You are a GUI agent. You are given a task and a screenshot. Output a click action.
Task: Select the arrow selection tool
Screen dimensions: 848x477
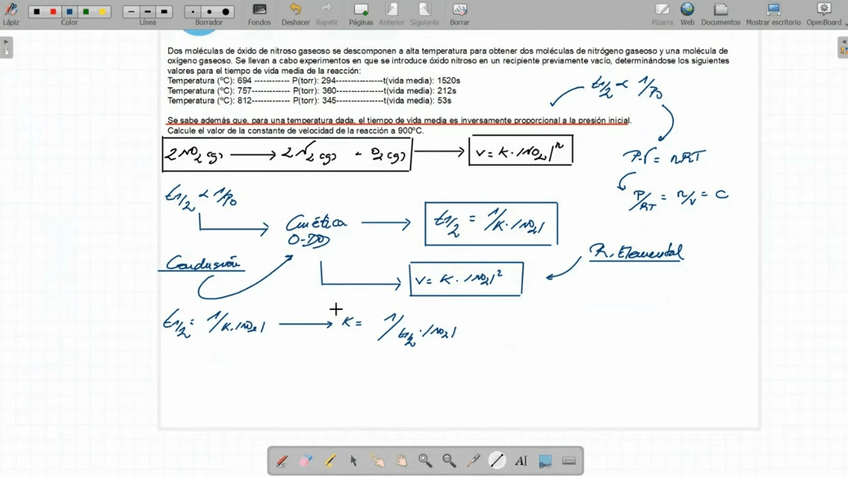click(353, 461)
